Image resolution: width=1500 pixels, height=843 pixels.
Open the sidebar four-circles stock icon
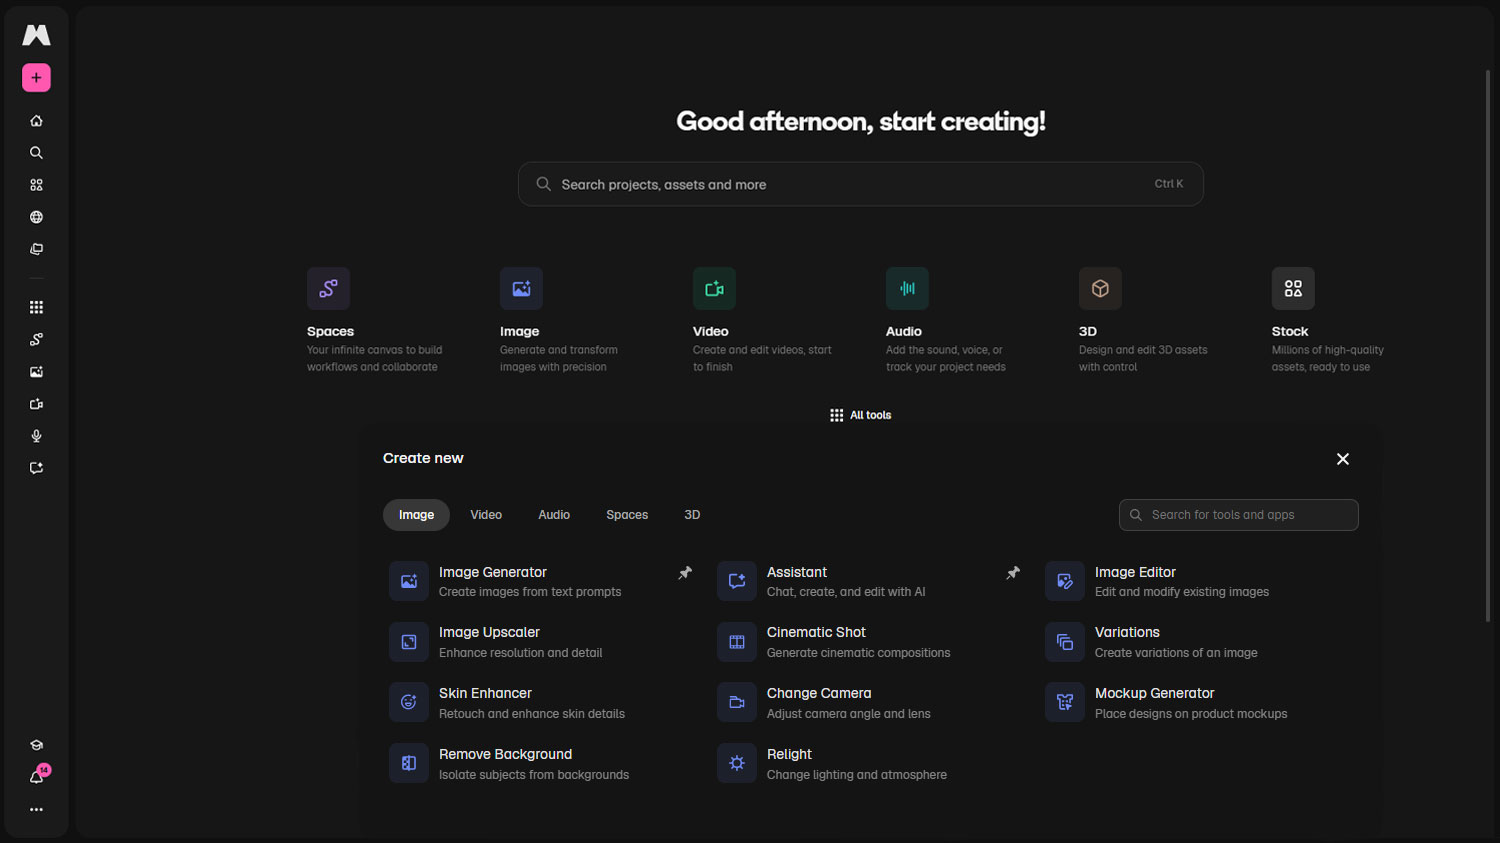36,185
